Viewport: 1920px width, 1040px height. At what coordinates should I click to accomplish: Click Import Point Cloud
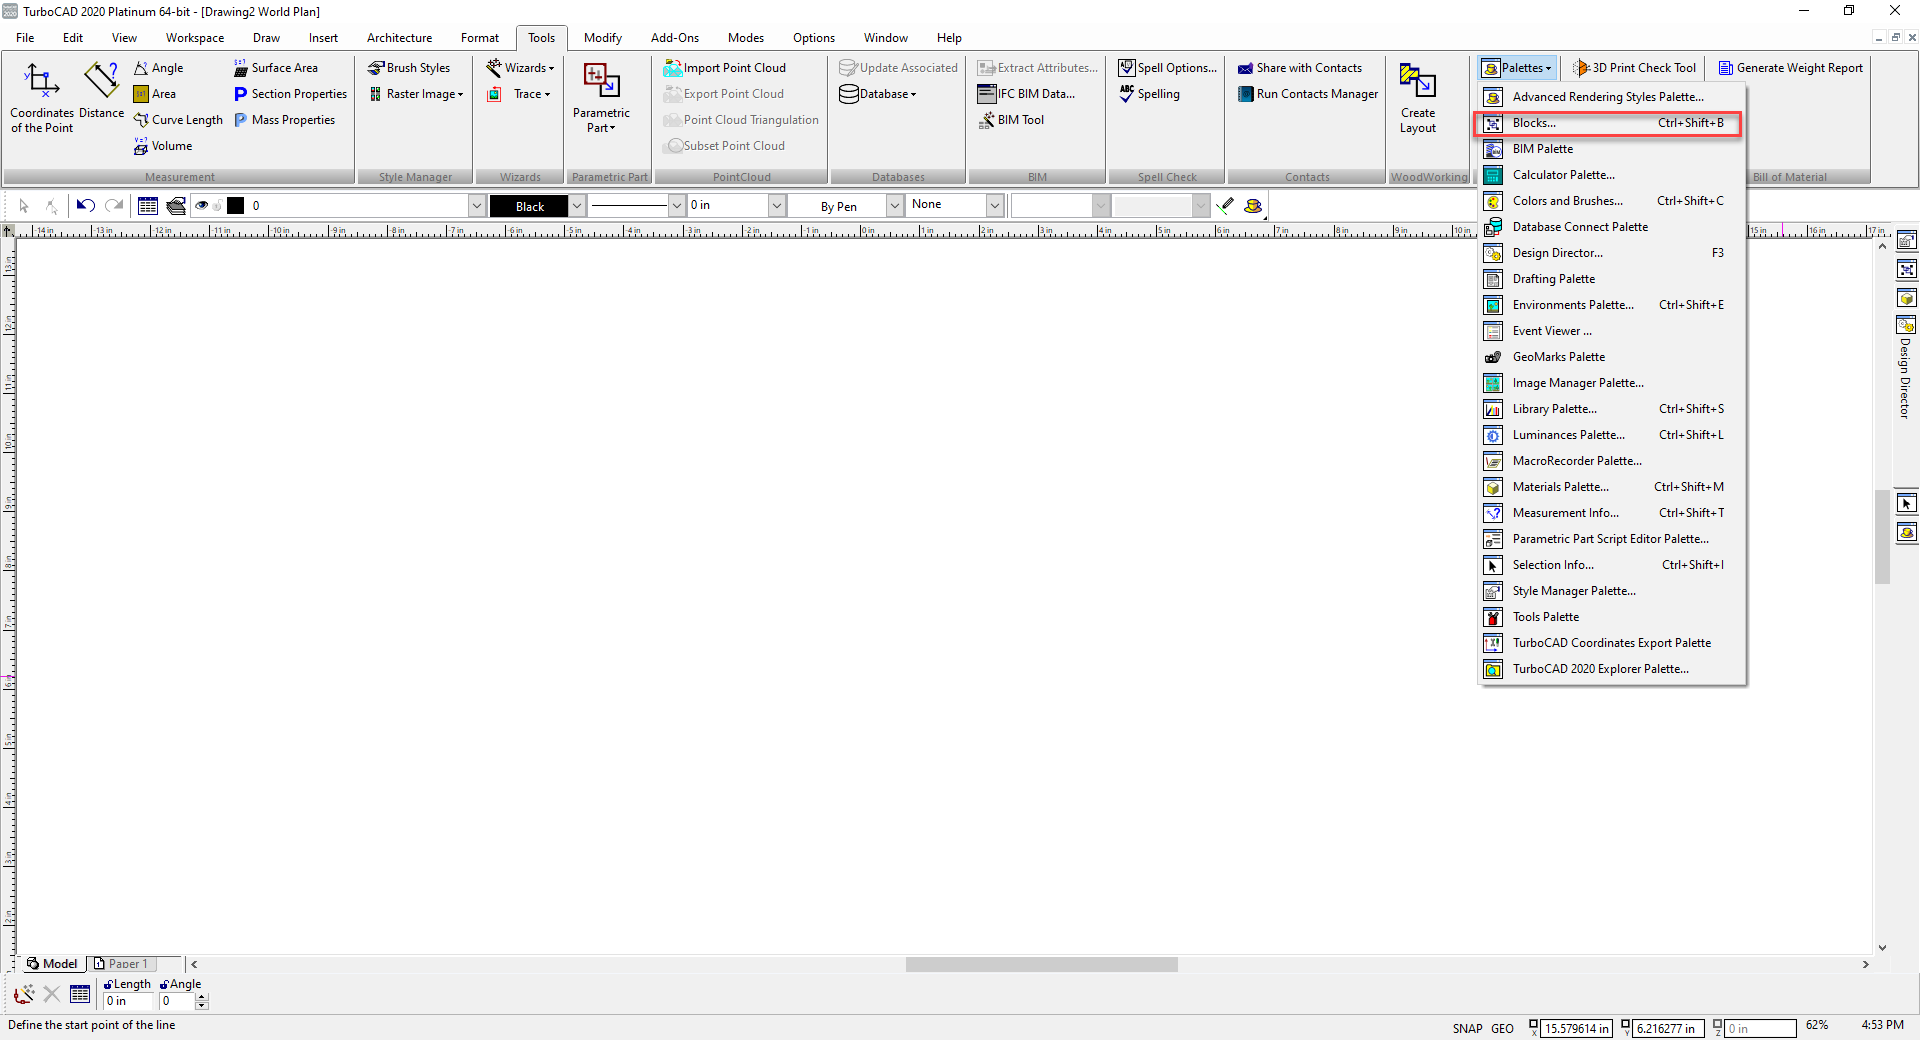click(725, 68)
